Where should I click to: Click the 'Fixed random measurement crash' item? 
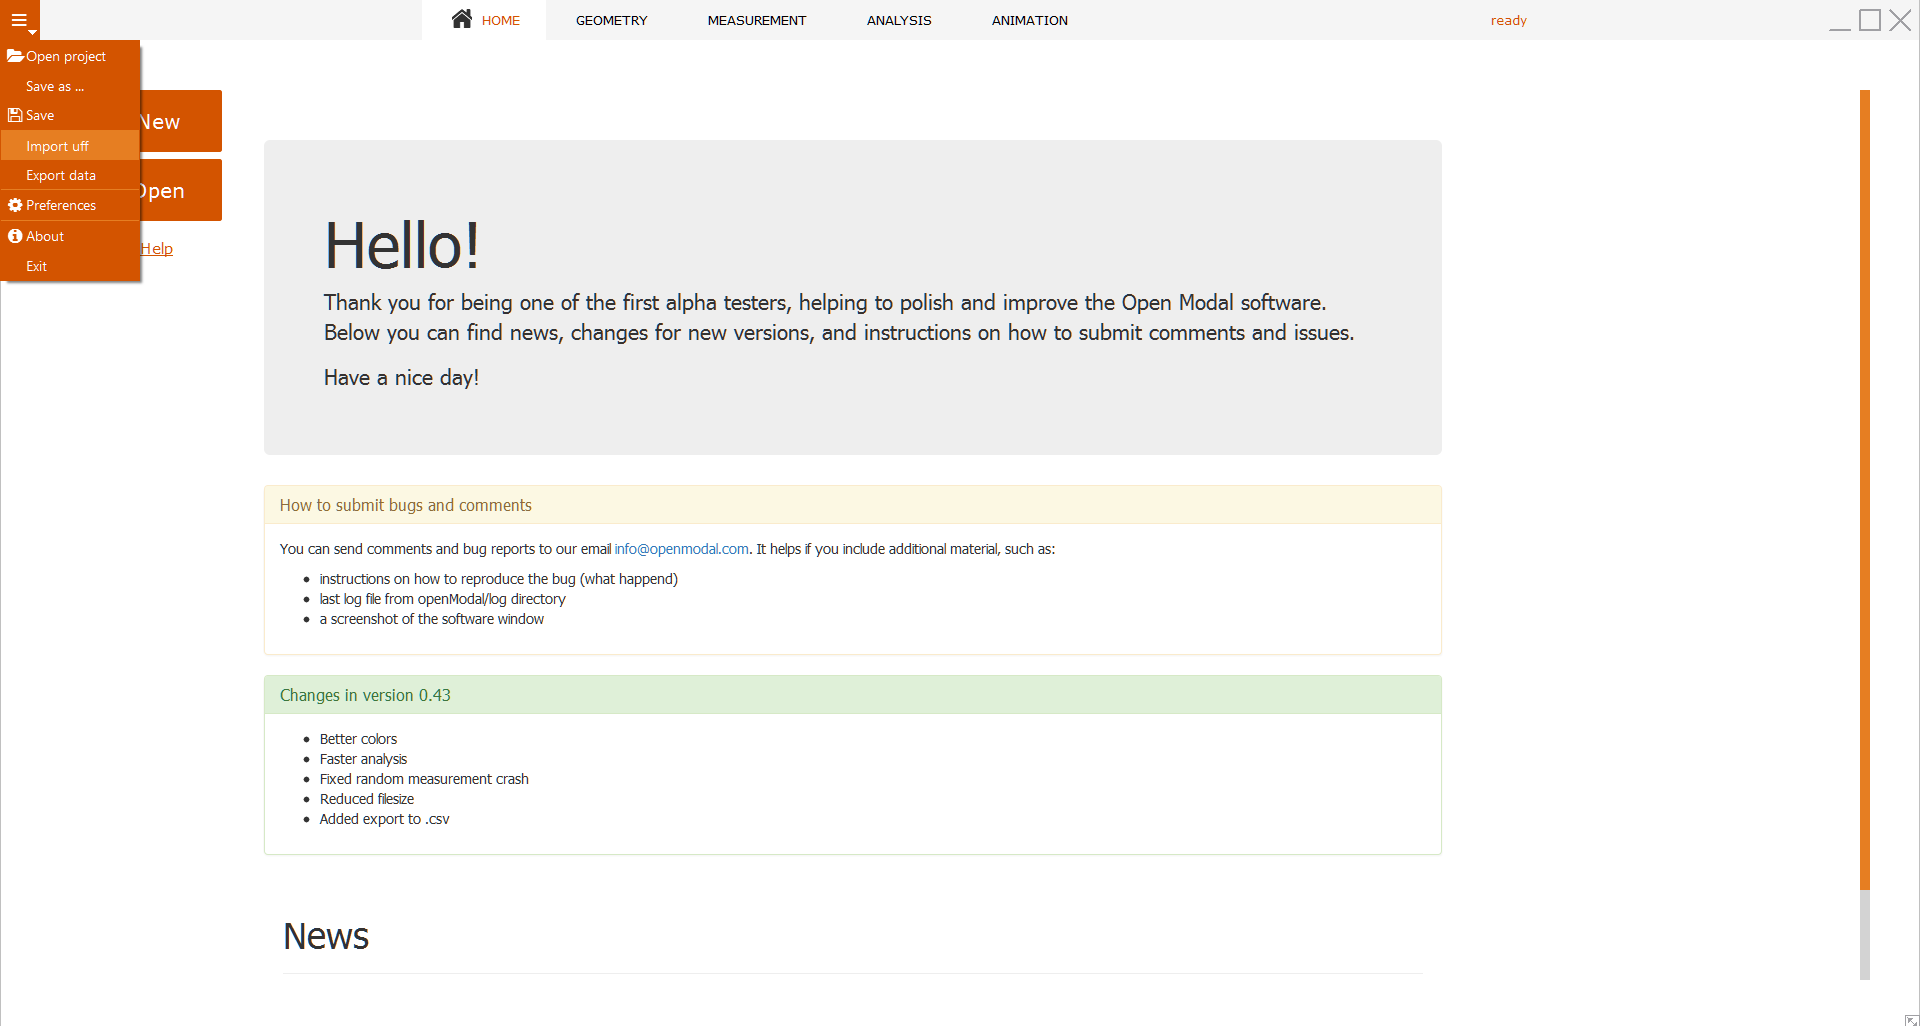coord(424,779)
